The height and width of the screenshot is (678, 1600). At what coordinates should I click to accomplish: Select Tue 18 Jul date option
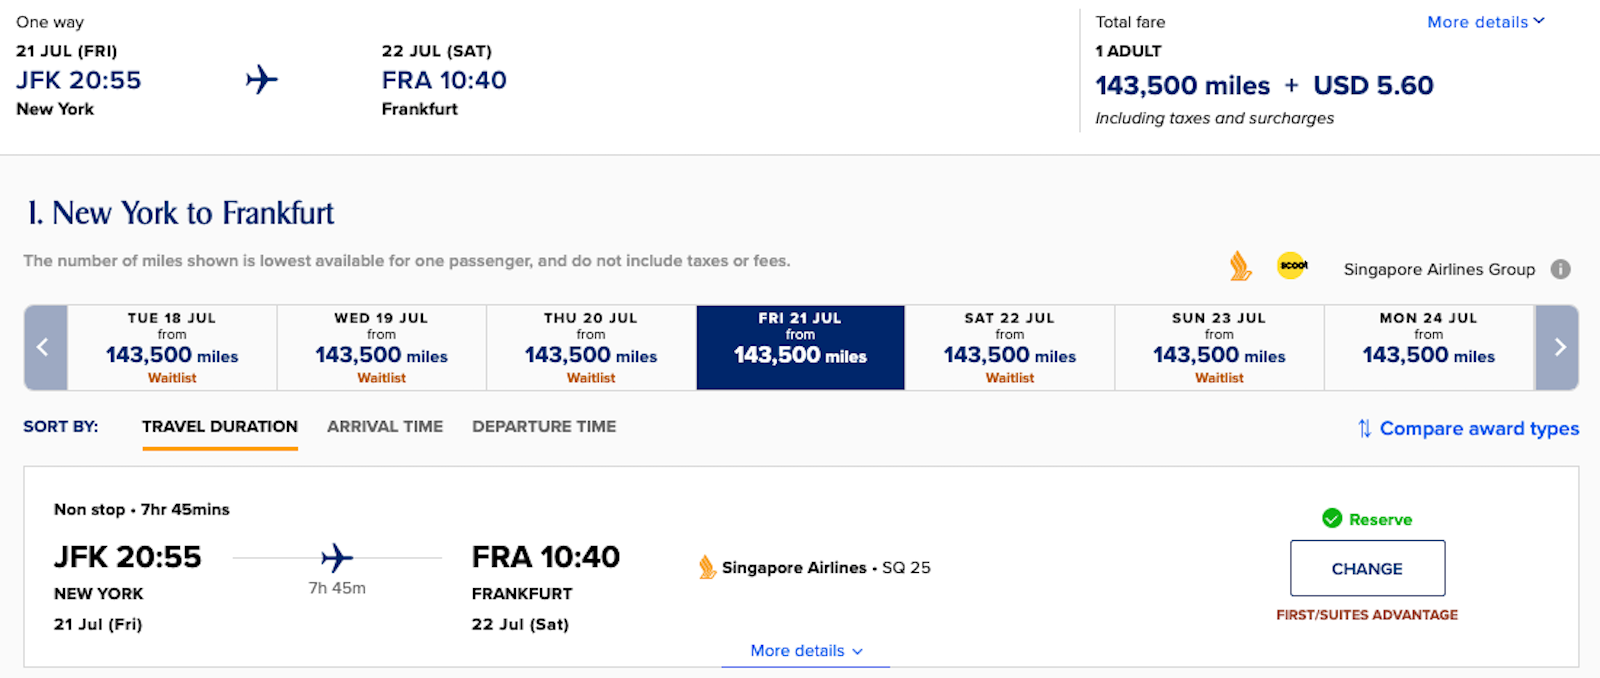[172, 347]
